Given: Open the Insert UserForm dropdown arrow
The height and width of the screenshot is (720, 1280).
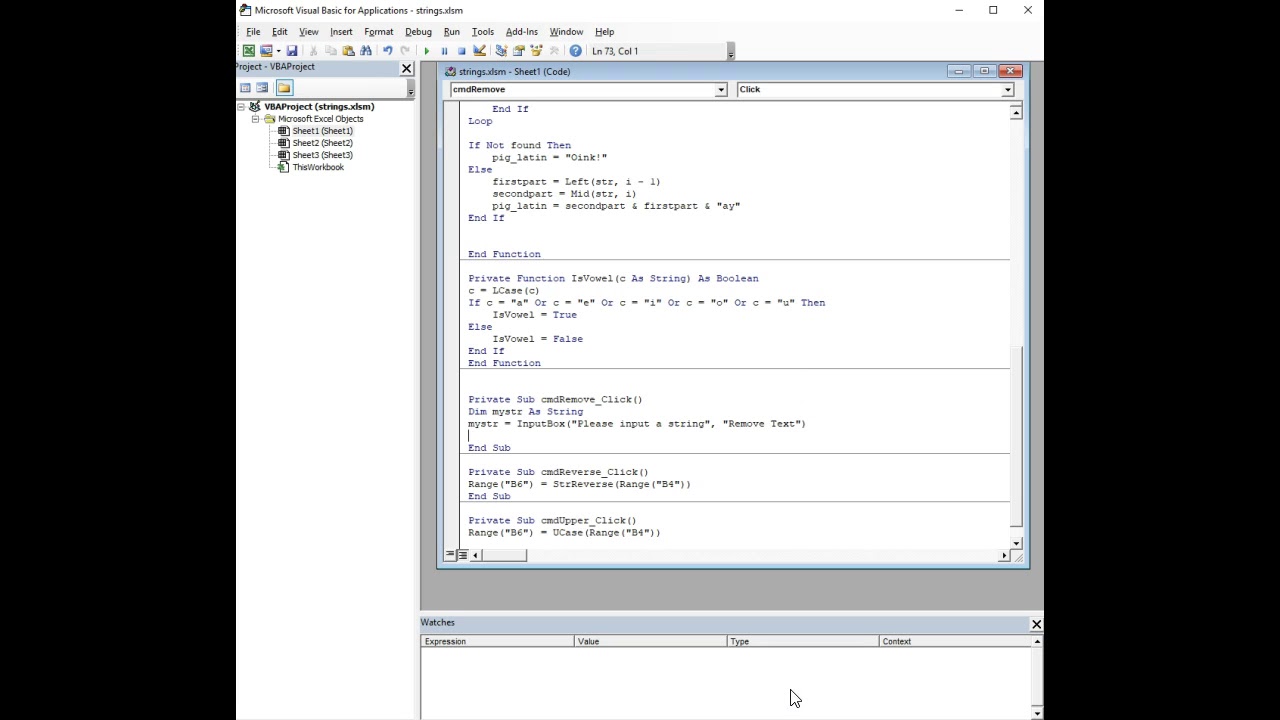Looking at the screenshot, I should click(x=278, y=51).
